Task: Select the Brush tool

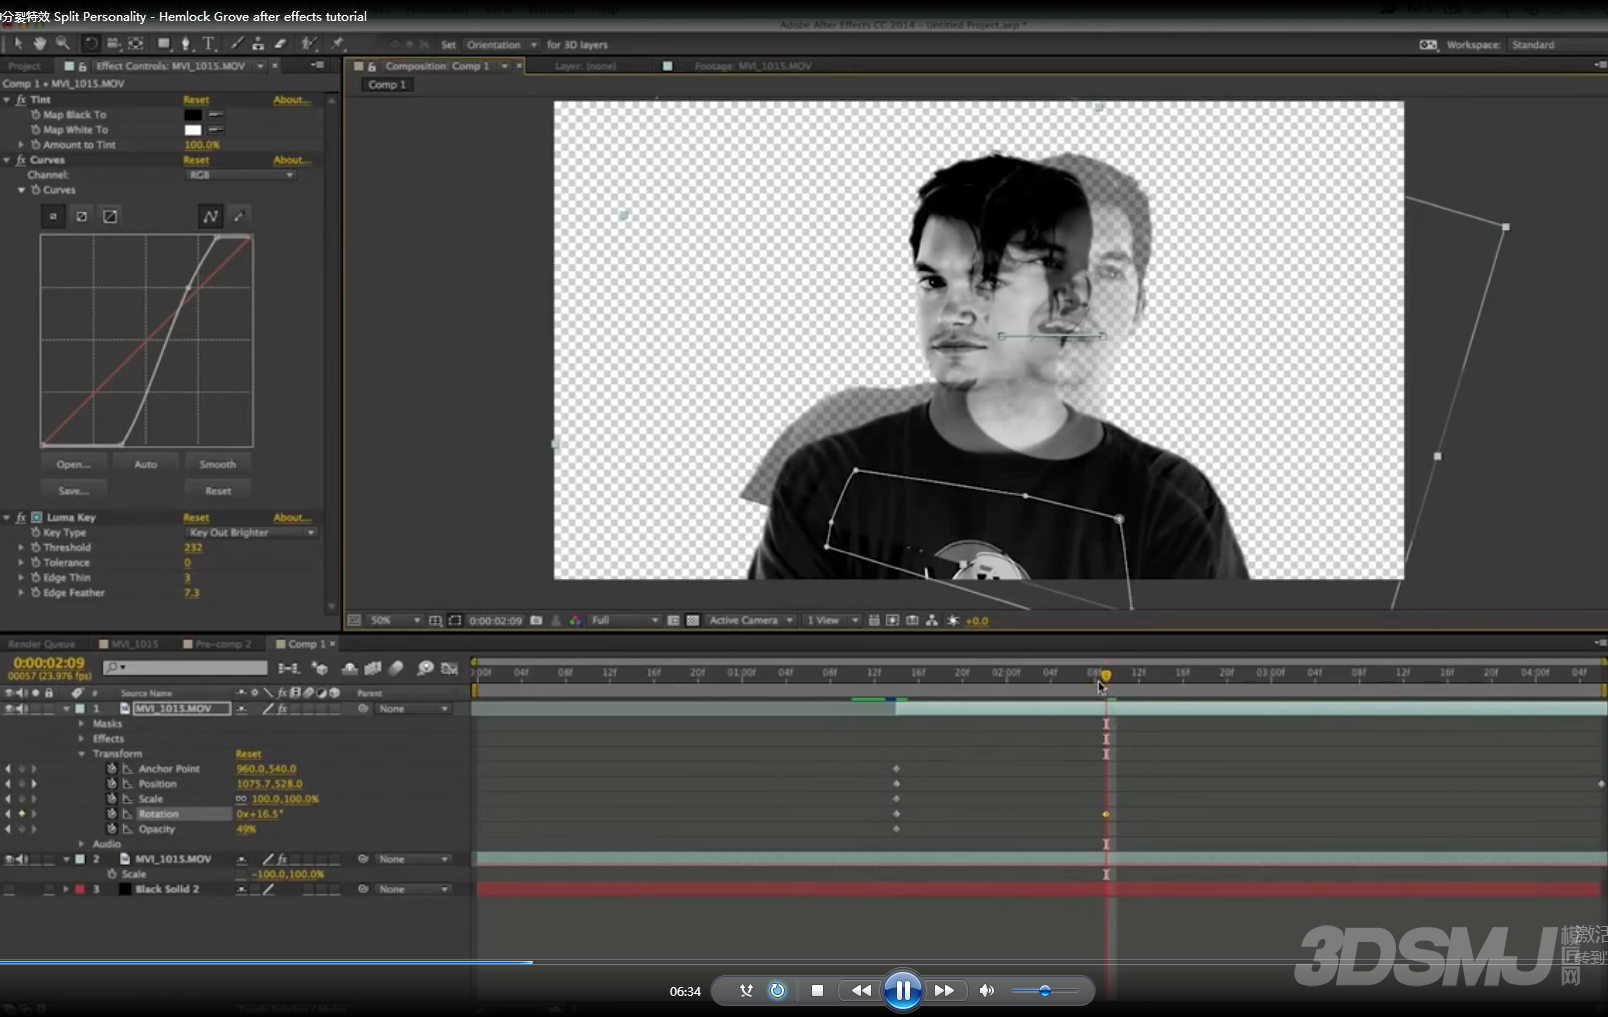Action: [x=237, y=44]
